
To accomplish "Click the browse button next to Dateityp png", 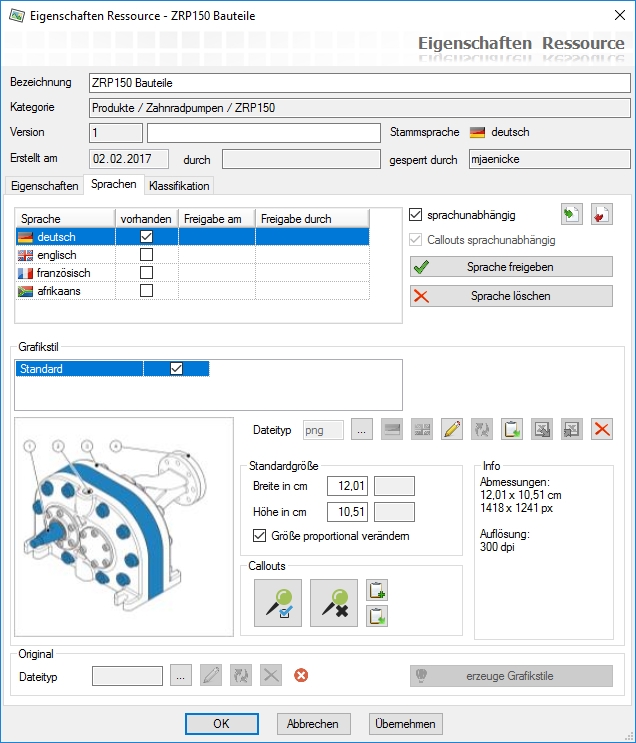I will [362, 429].
